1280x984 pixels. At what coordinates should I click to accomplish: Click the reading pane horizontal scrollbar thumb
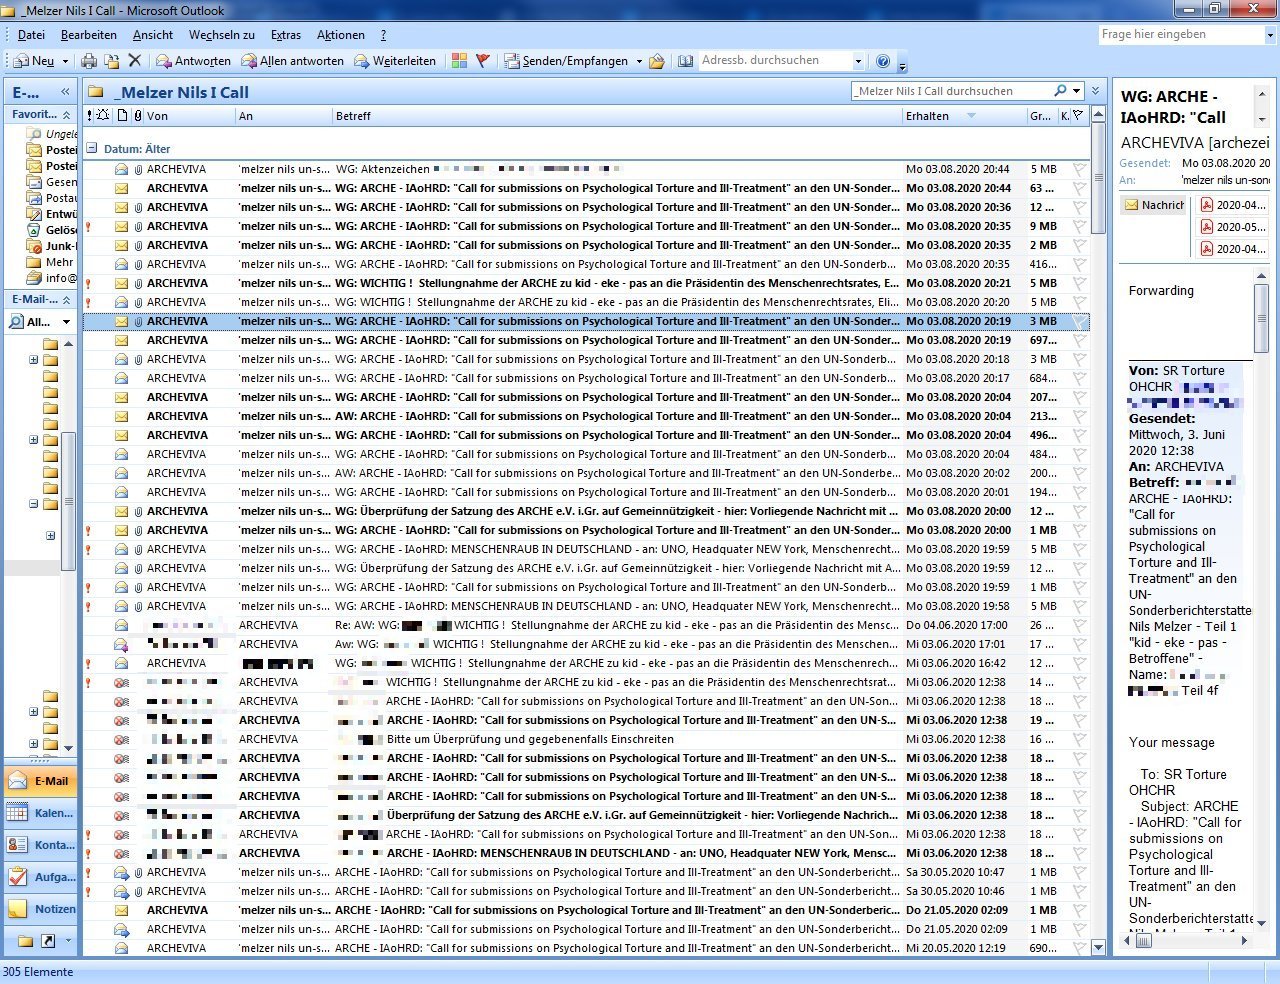(x=1144, y=941)
